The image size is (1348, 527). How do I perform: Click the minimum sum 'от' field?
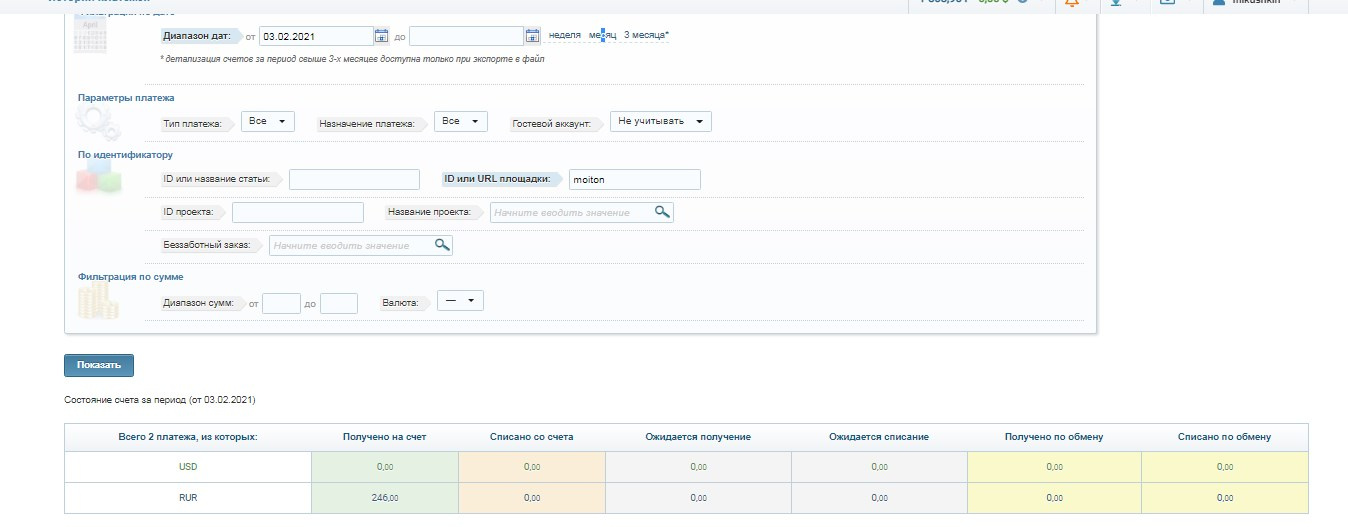(281, 302)
